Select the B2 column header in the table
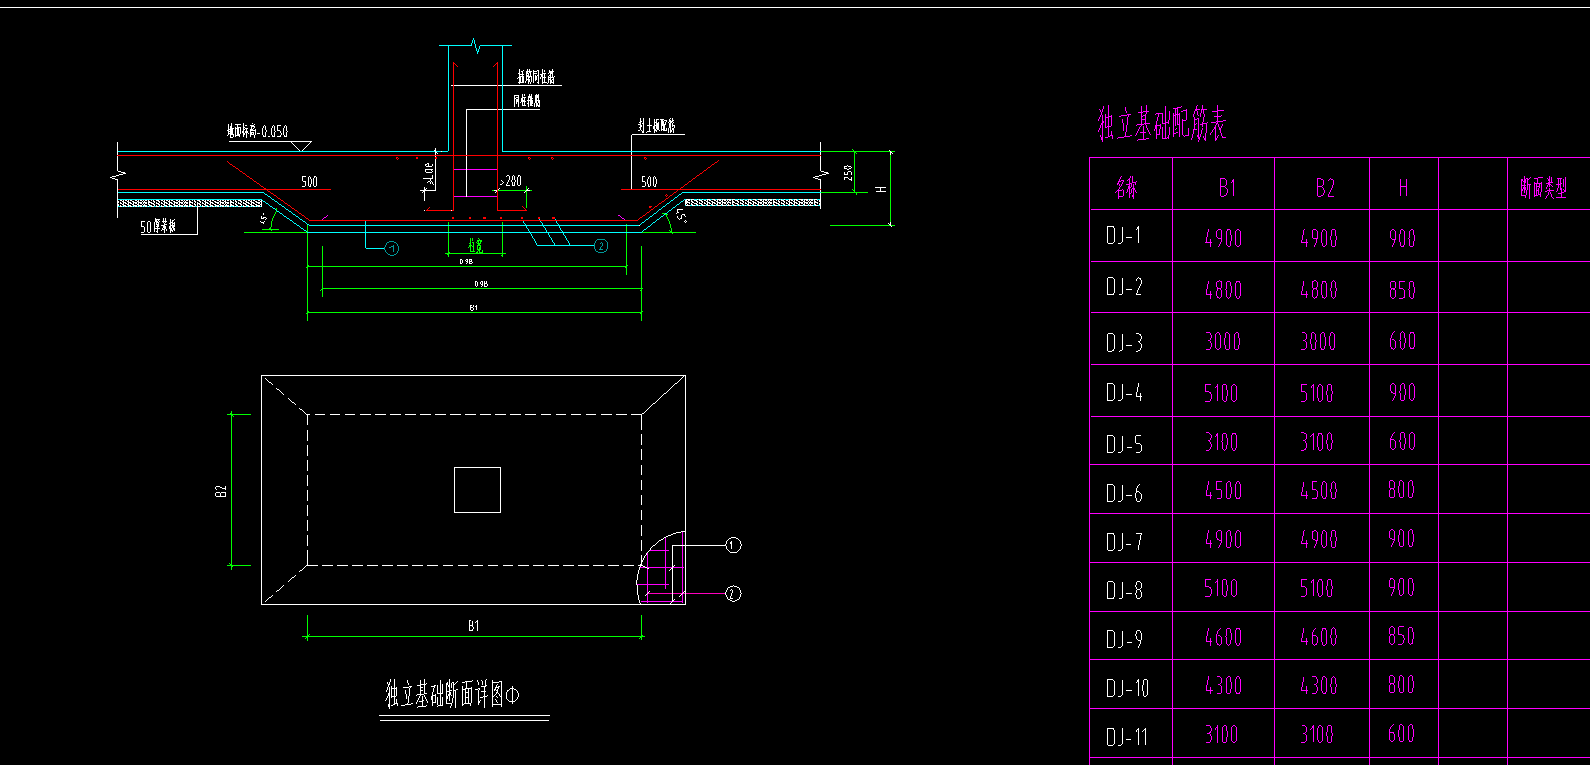The image size is (1590, 765). [1325, 188]
